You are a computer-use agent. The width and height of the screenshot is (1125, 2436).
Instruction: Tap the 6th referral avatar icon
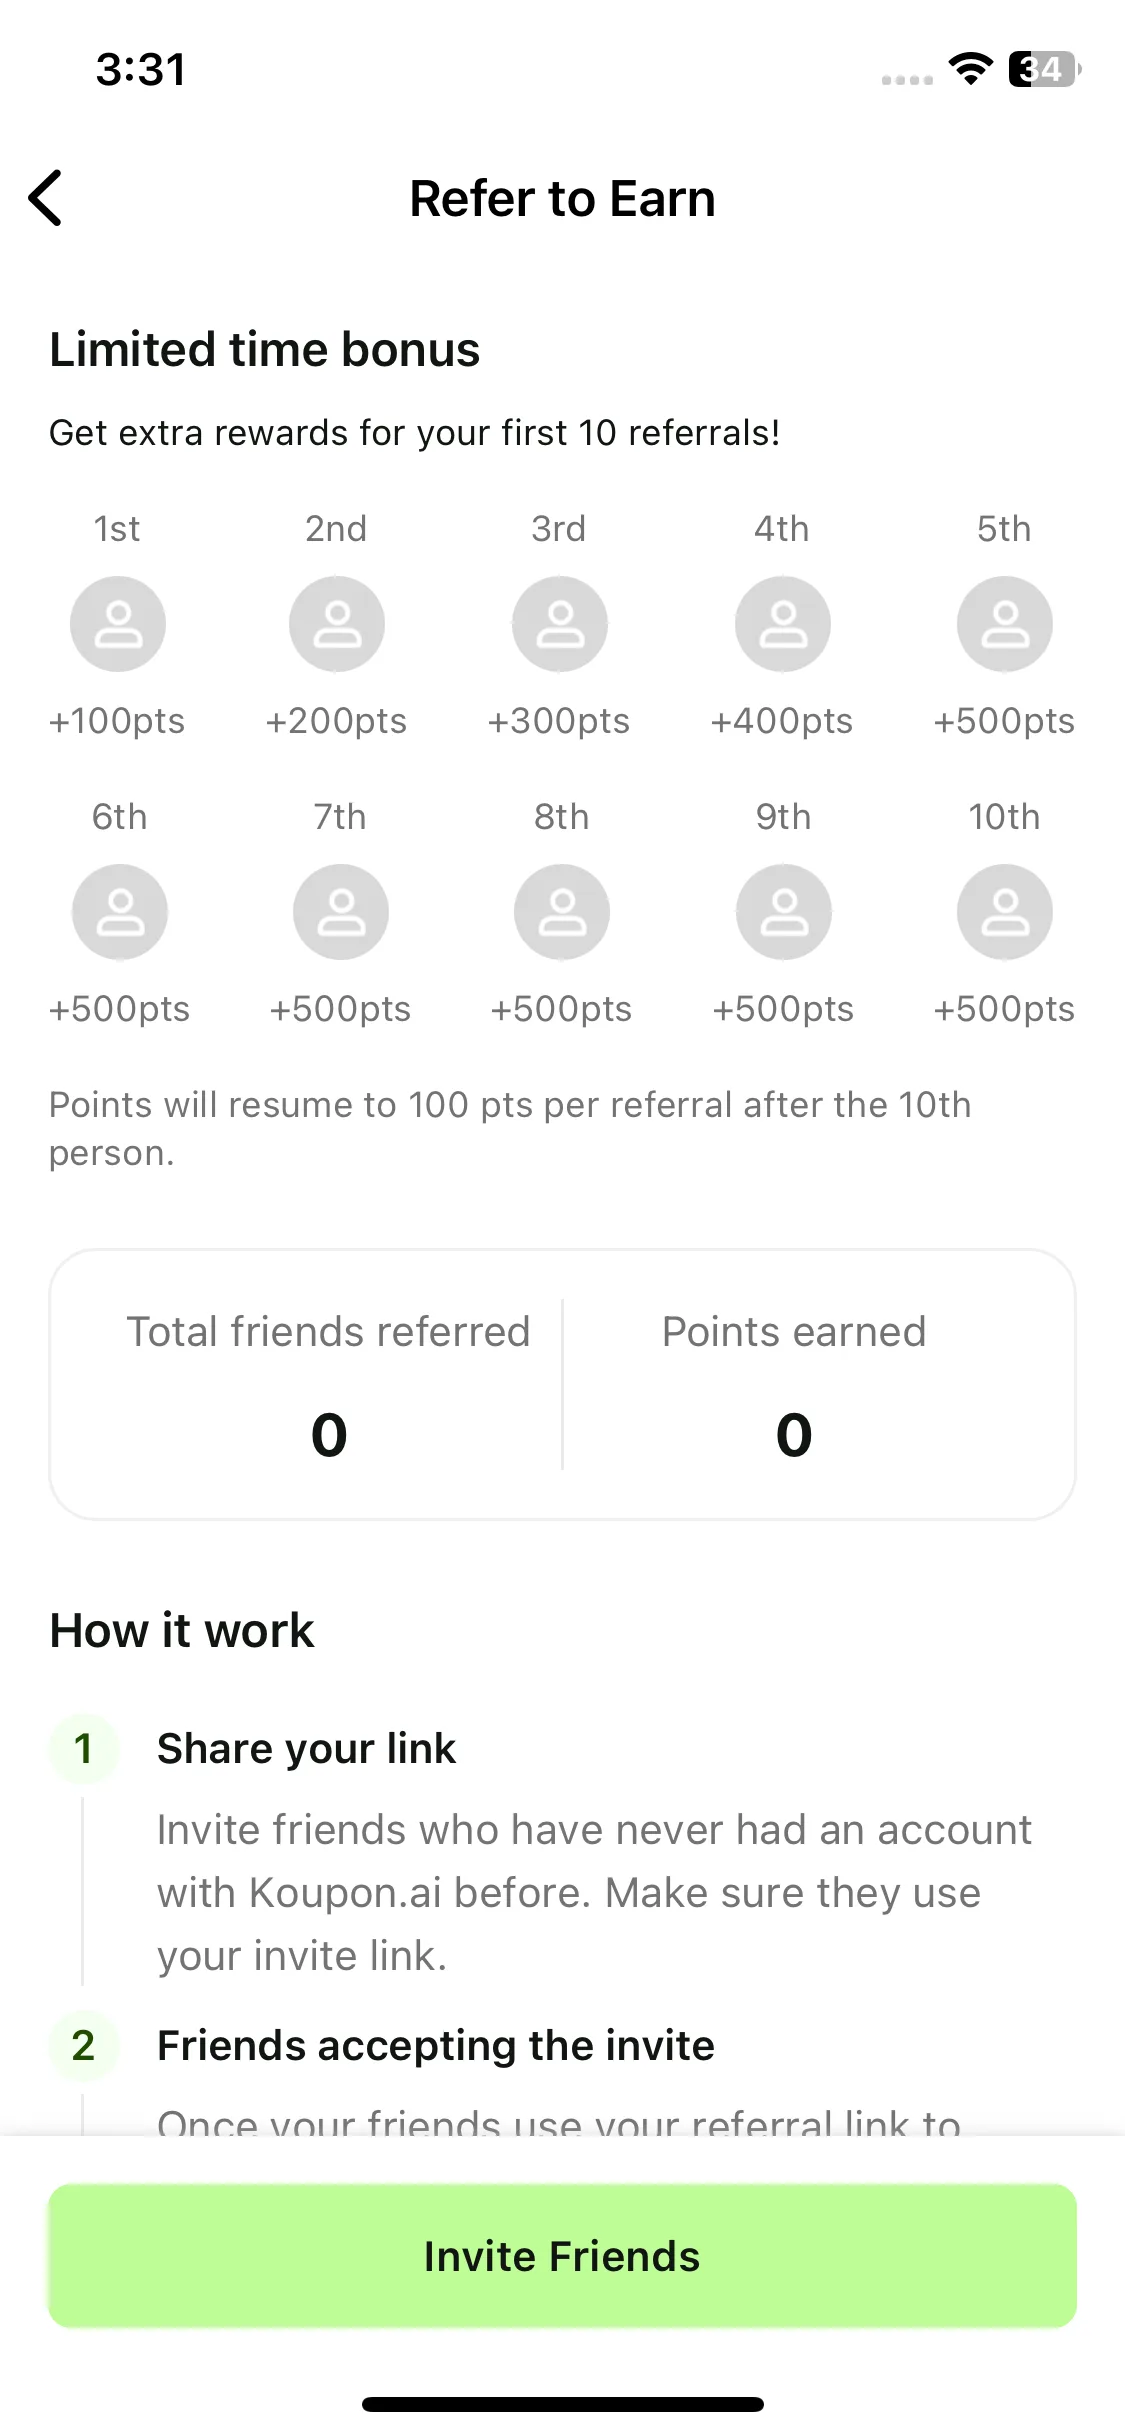click(120, 912)
